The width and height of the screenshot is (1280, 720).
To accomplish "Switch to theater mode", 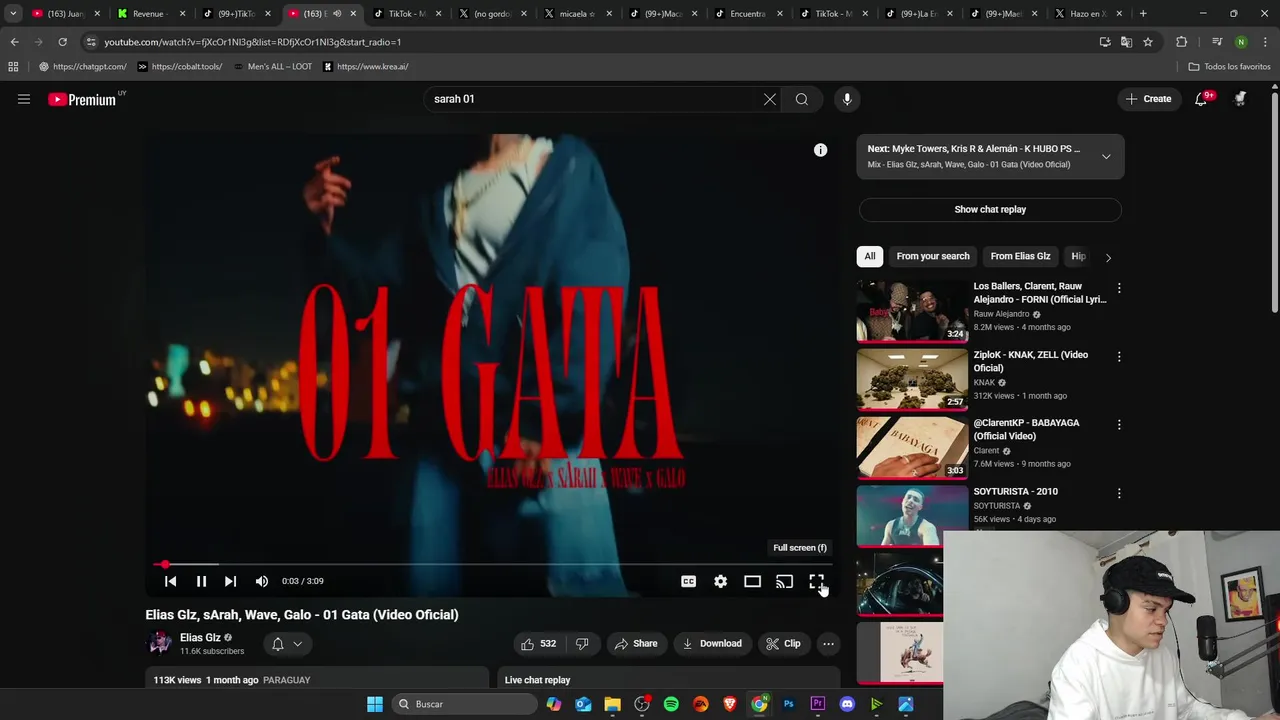I will click(753, 581).
